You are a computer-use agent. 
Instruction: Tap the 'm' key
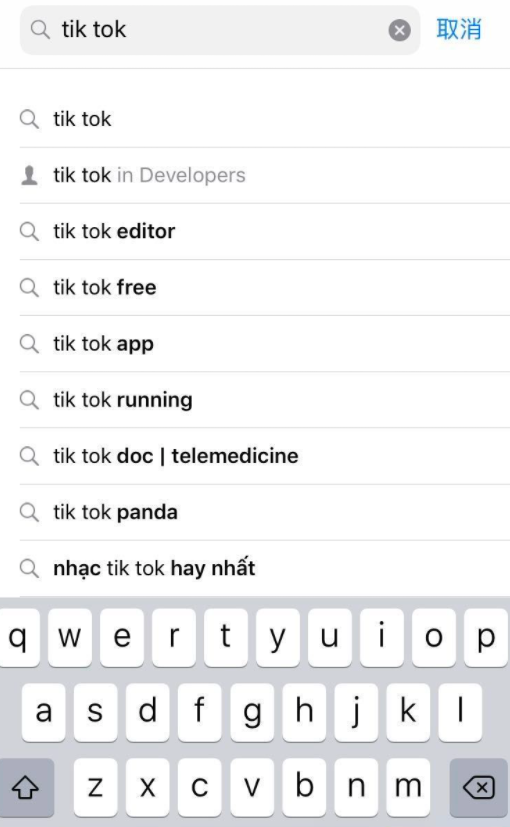tap(408, 787)
